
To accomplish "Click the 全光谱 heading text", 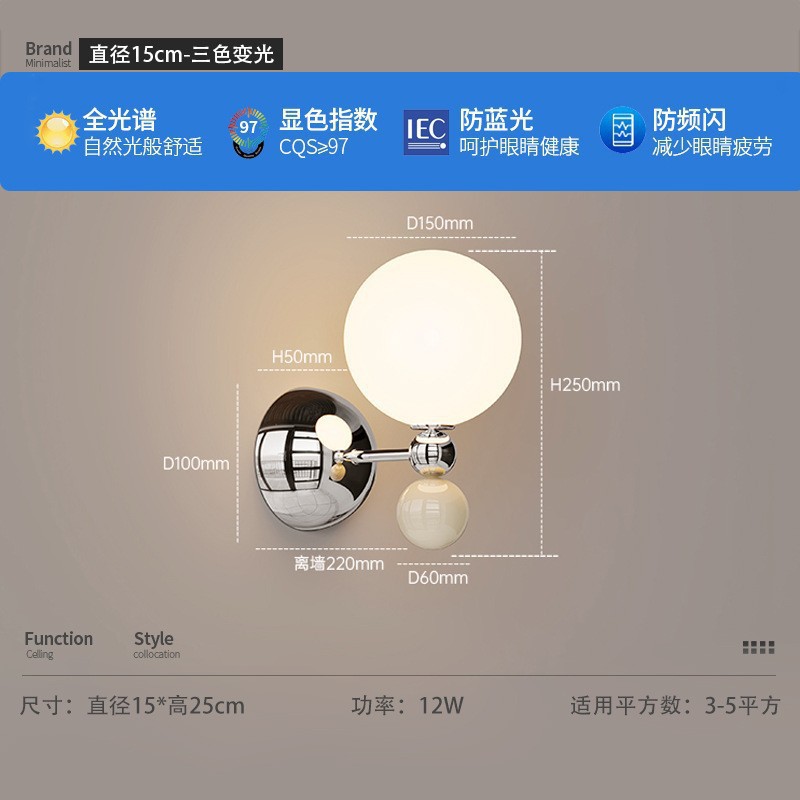I will click(119, 120).
